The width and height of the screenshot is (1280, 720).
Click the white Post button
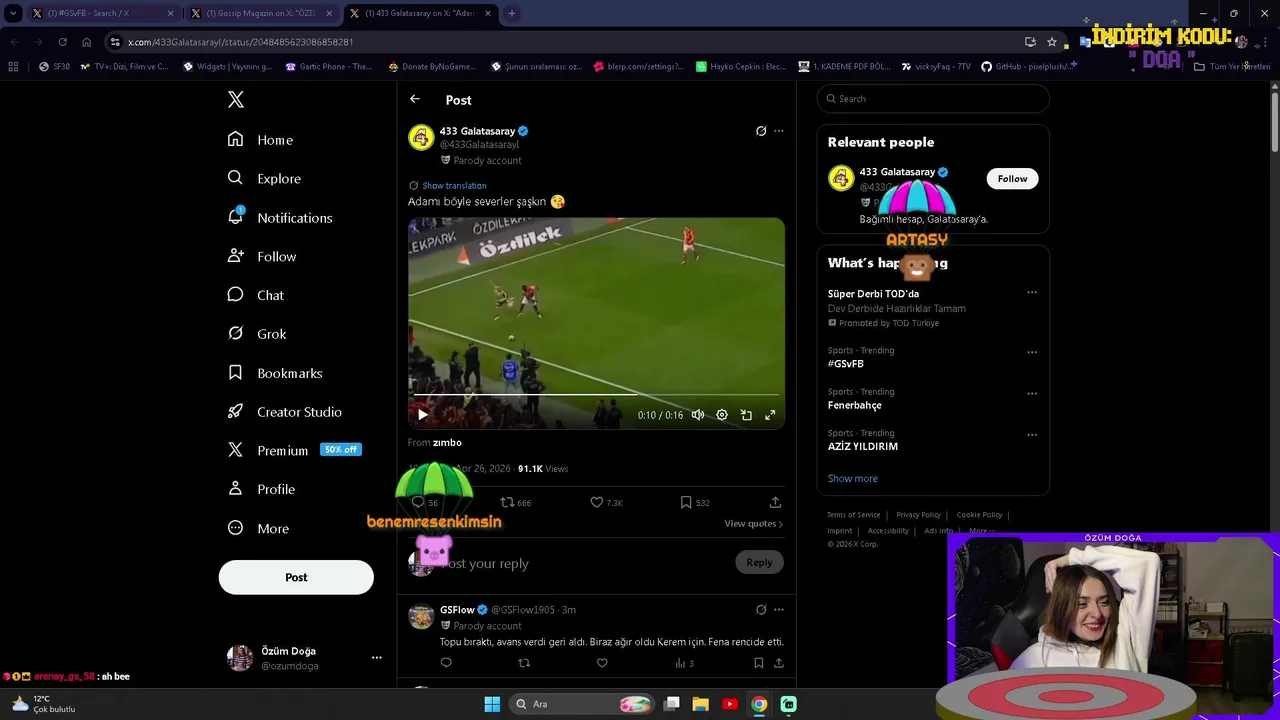click(296, 577)
